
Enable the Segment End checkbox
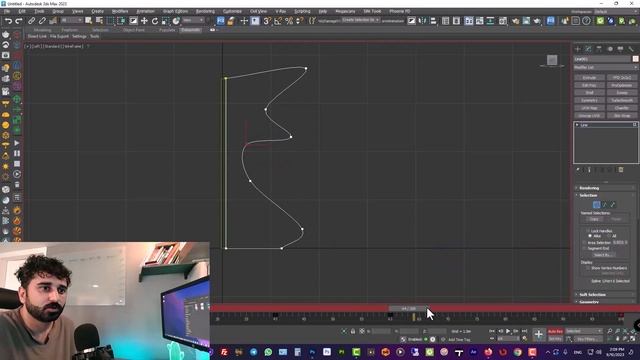584,248
